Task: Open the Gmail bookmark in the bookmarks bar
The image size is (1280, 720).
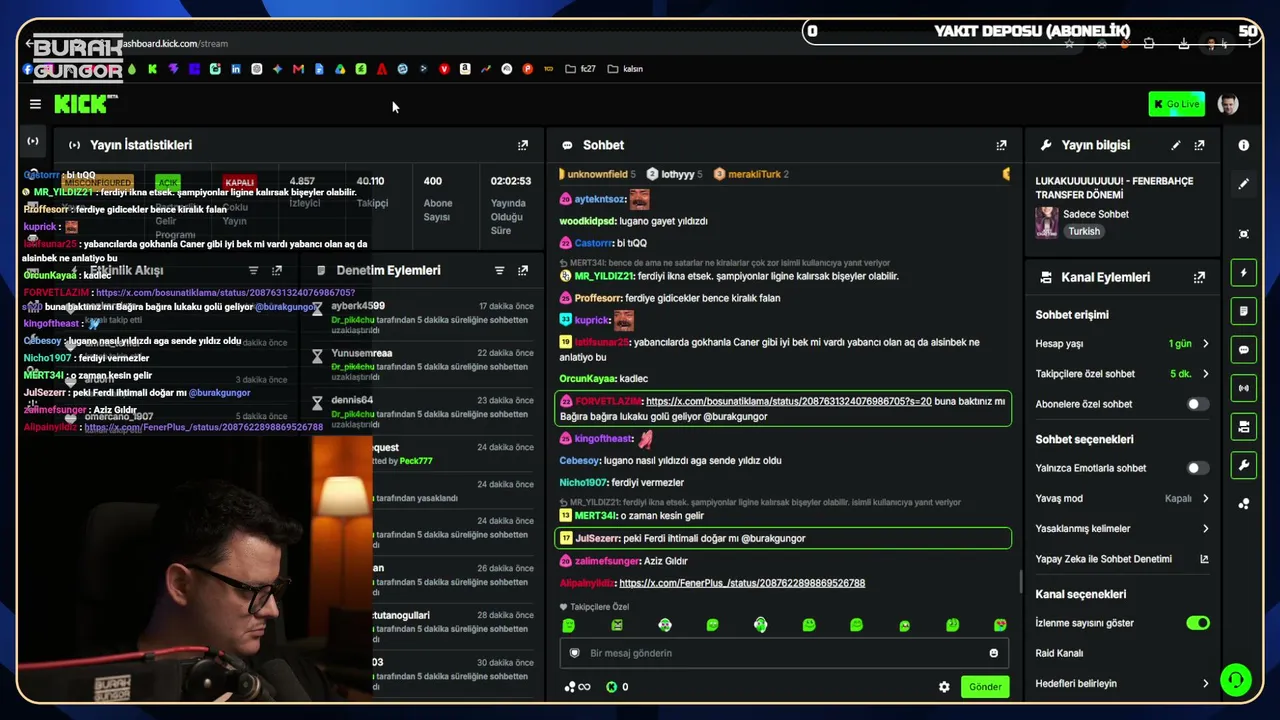Action: (x=298, y=69)
